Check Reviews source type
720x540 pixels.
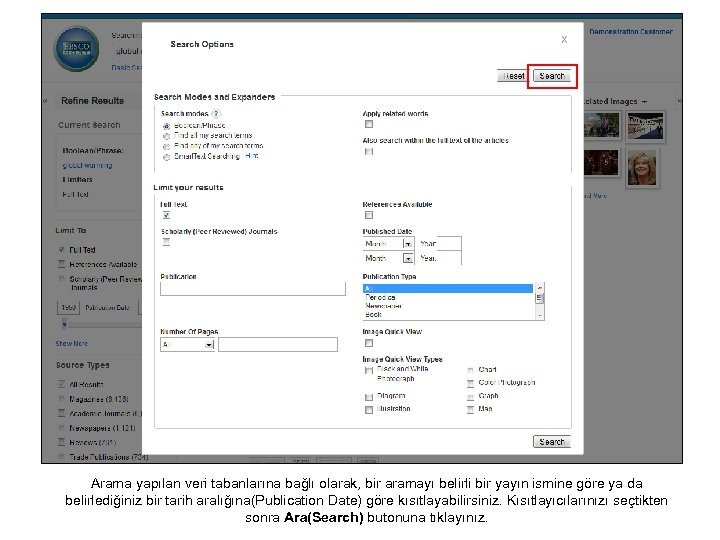click(62, 443)
